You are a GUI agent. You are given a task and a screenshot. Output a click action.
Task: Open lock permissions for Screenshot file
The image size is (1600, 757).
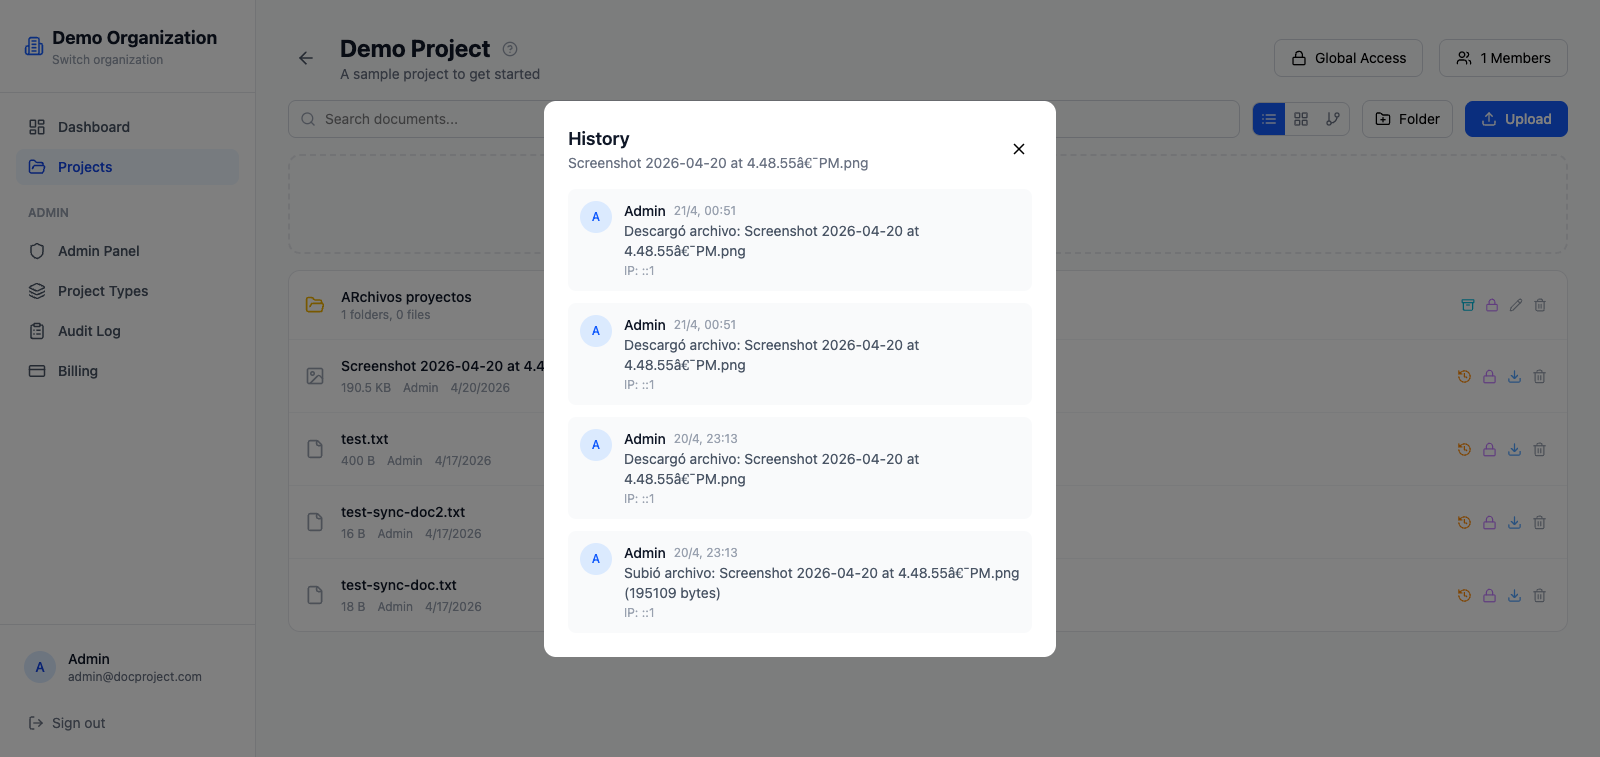point(1489,377)
